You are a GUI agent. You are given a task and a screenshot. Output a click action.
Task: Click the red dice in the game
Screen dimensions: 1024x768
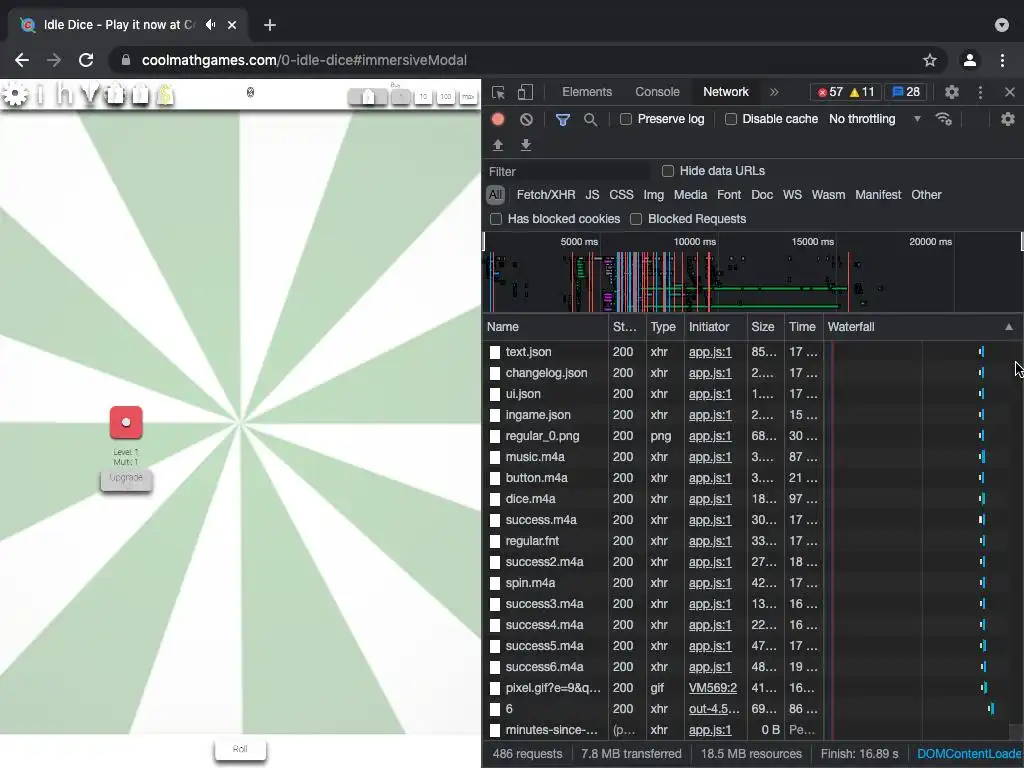click(x=126, y=423)
